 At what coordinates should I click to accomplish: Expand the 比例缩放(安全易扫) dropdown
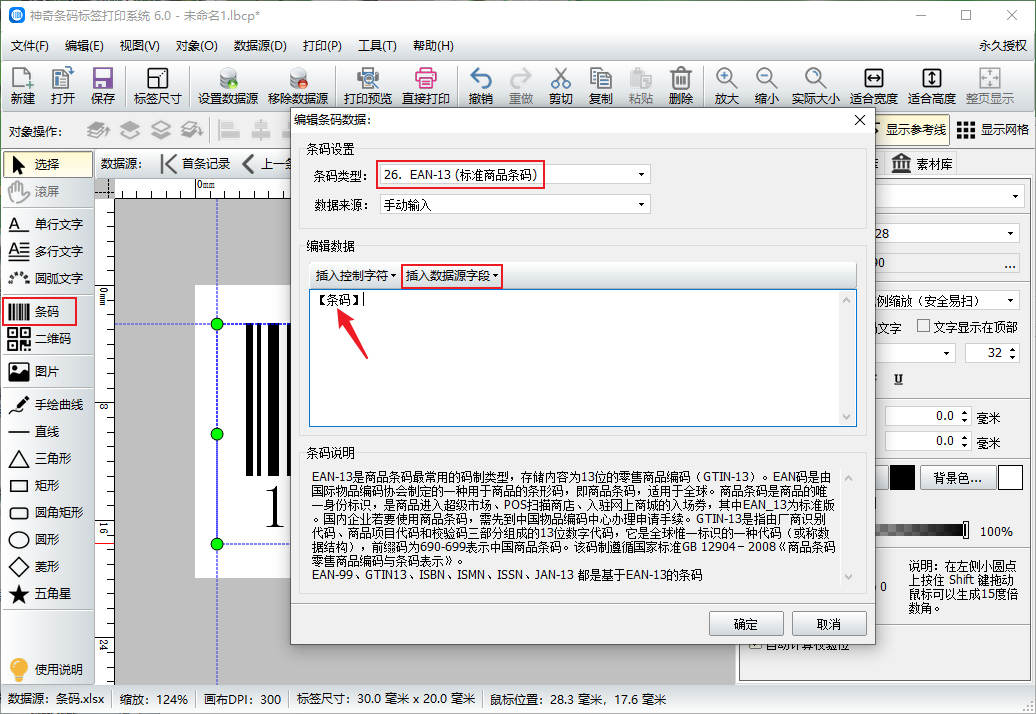(x=1010, y=301)
